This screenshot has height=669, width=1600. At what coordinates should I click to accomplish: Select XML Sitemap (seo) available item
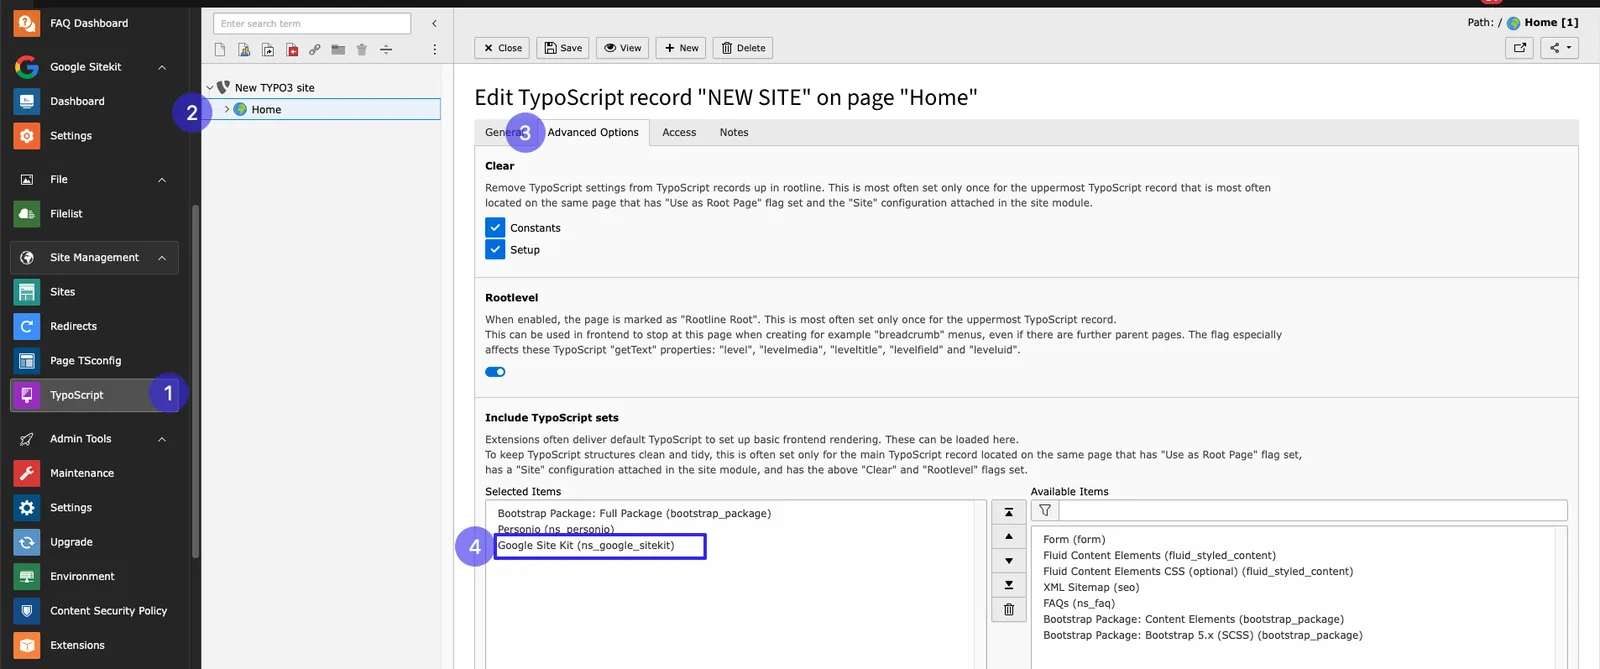click(x=1091, y=588)
